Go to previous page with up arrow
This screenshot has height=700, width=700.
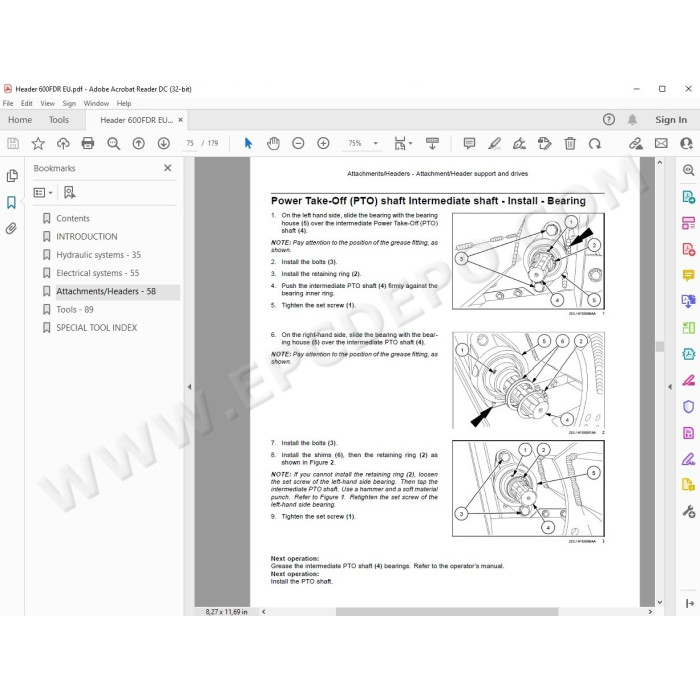pyautogui.click(x=138, y=143)
